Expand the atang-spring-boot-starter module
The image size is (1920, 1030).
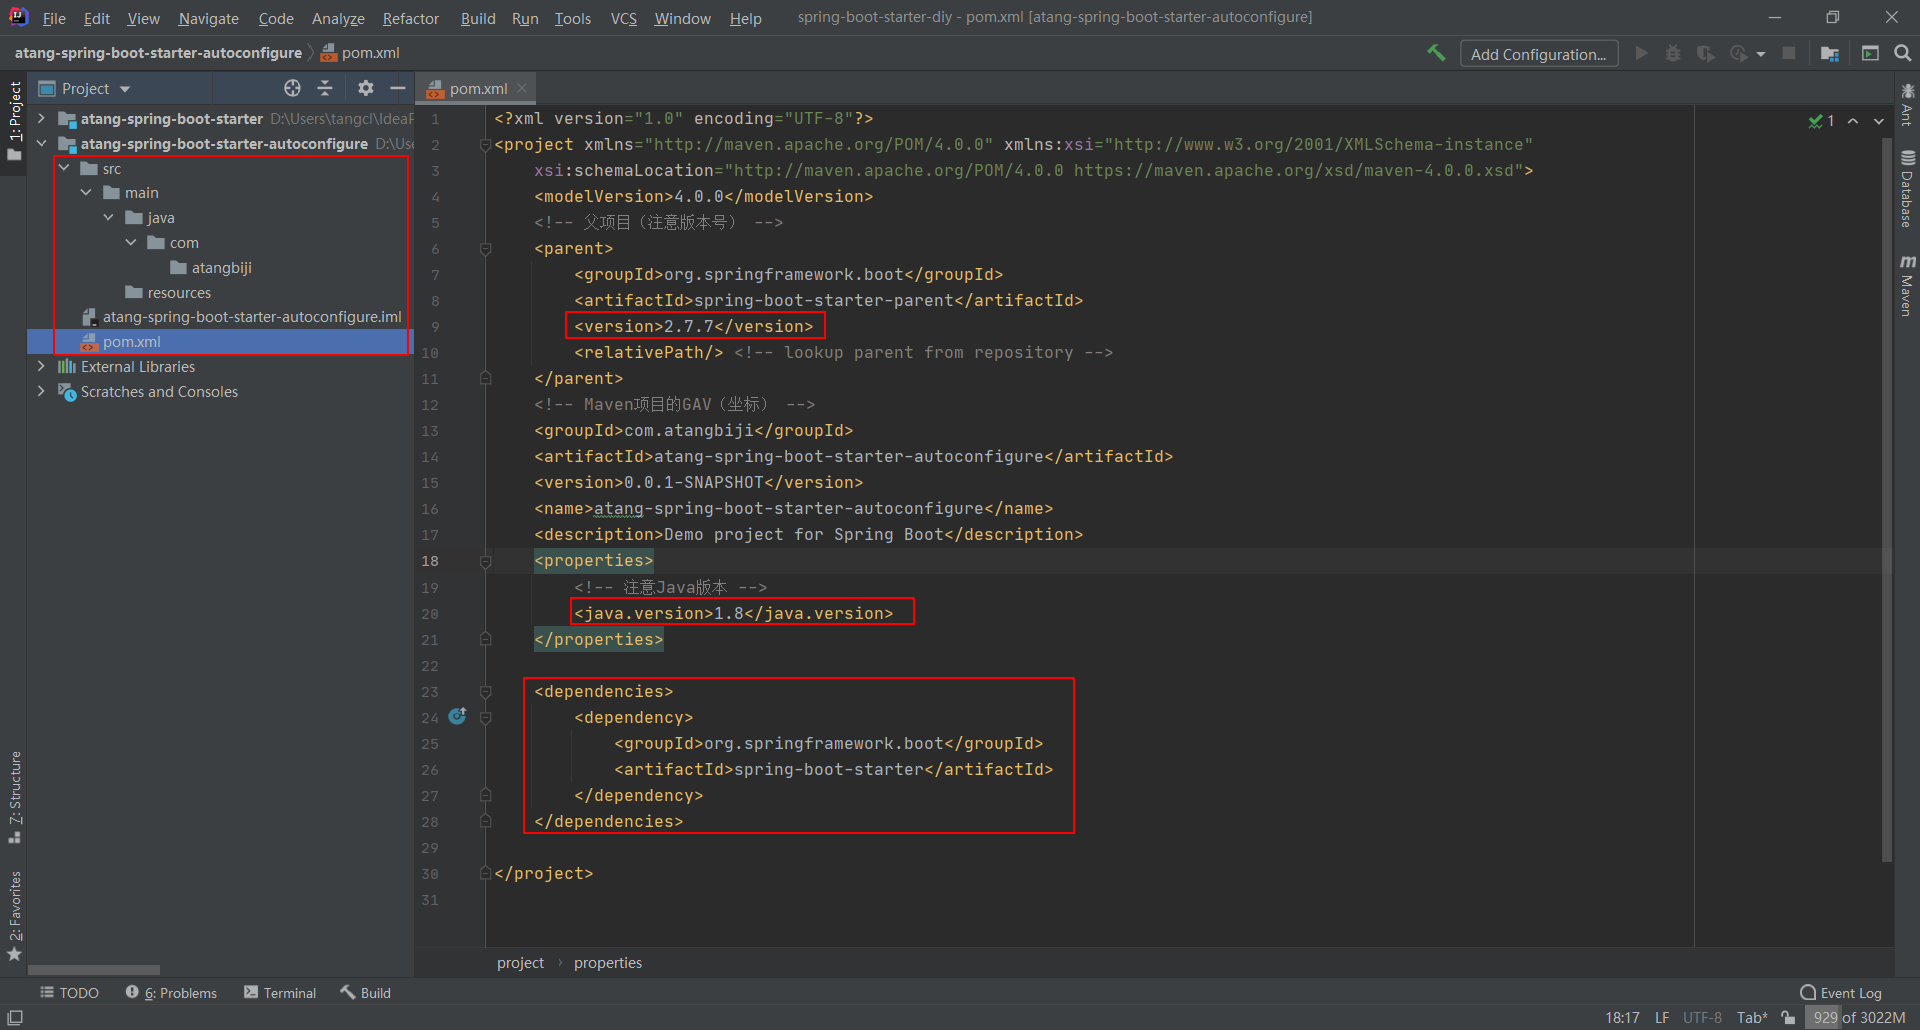coord(41,118)
